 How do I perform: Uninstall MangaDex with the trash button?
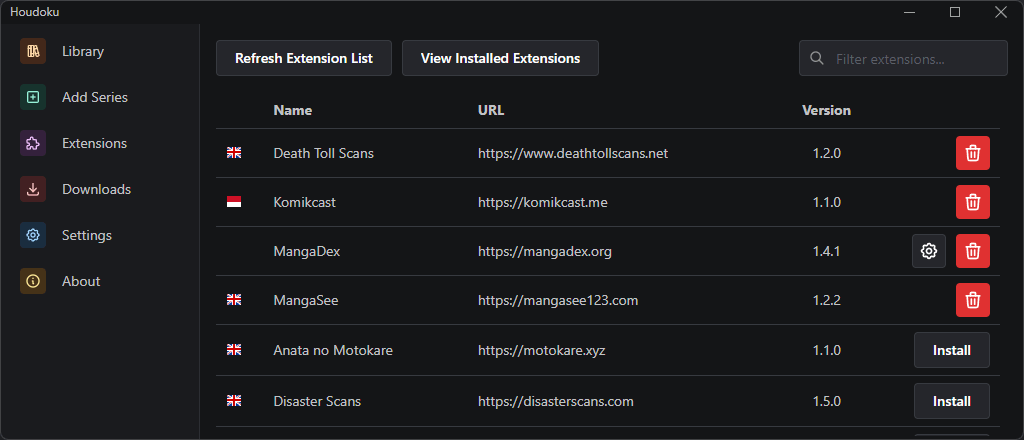point(972,251)
